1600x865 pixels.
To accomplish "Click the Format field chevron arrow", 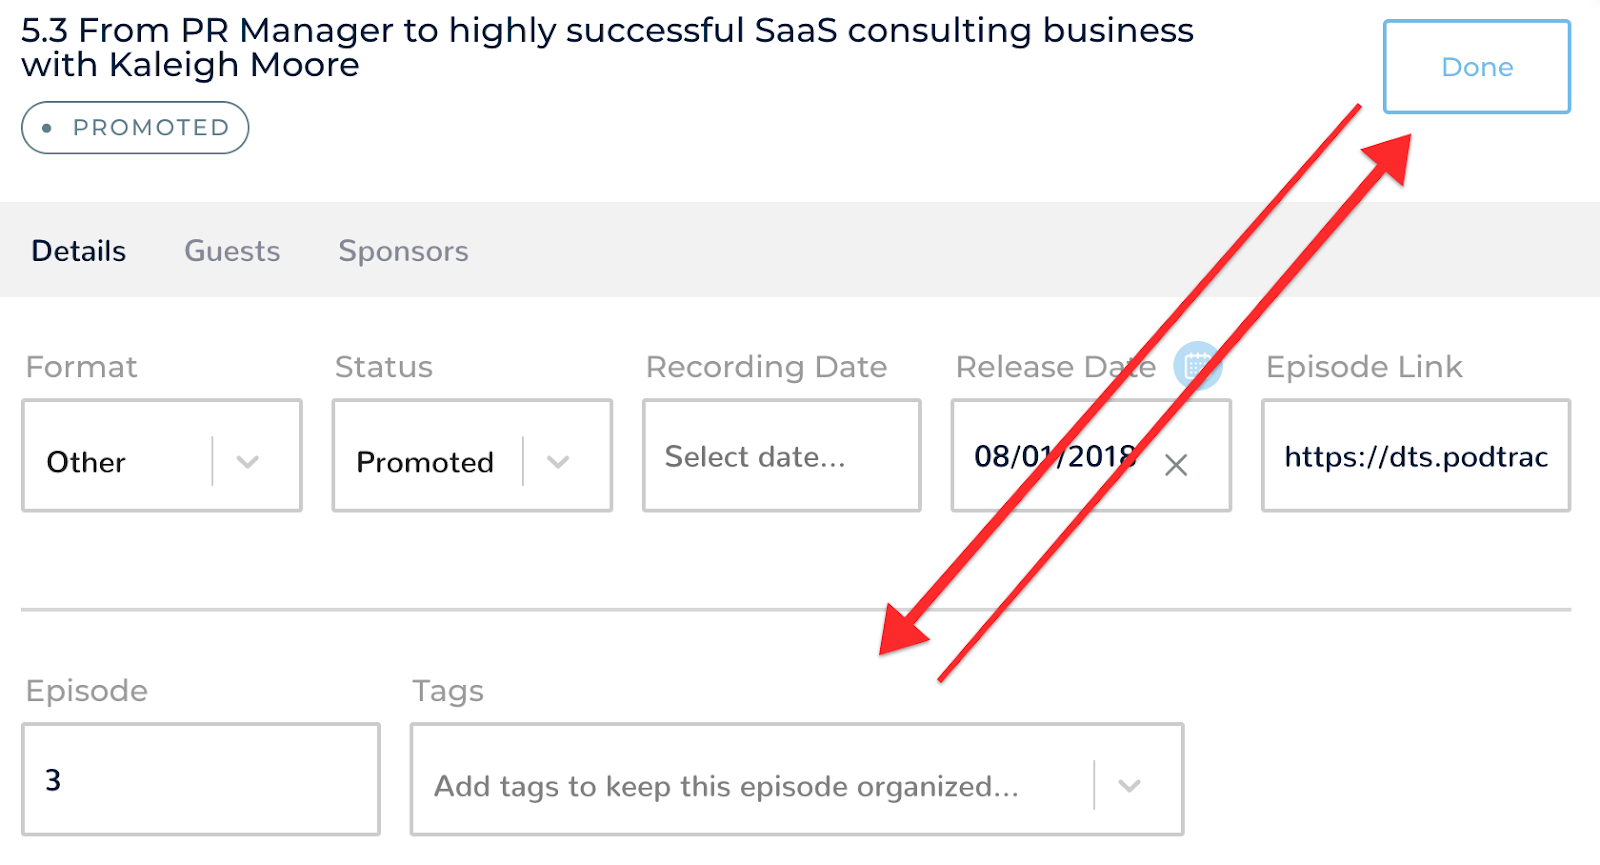I will pyautogui.click(x=248, y=462).
